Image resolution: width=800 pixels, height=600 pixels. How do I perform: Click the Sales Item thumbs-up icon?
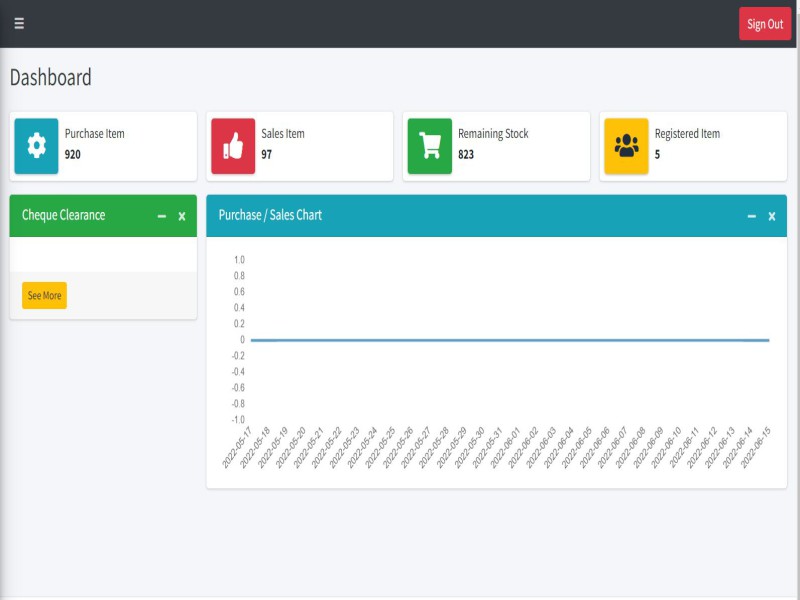pos(233,146)
